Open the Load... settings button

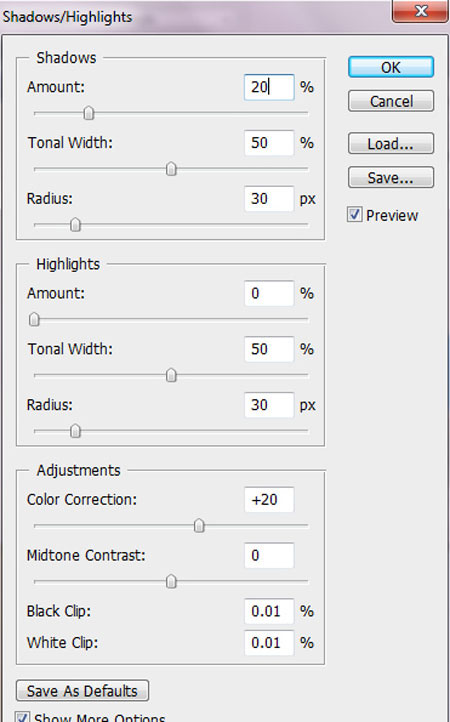tap(391, 144)
